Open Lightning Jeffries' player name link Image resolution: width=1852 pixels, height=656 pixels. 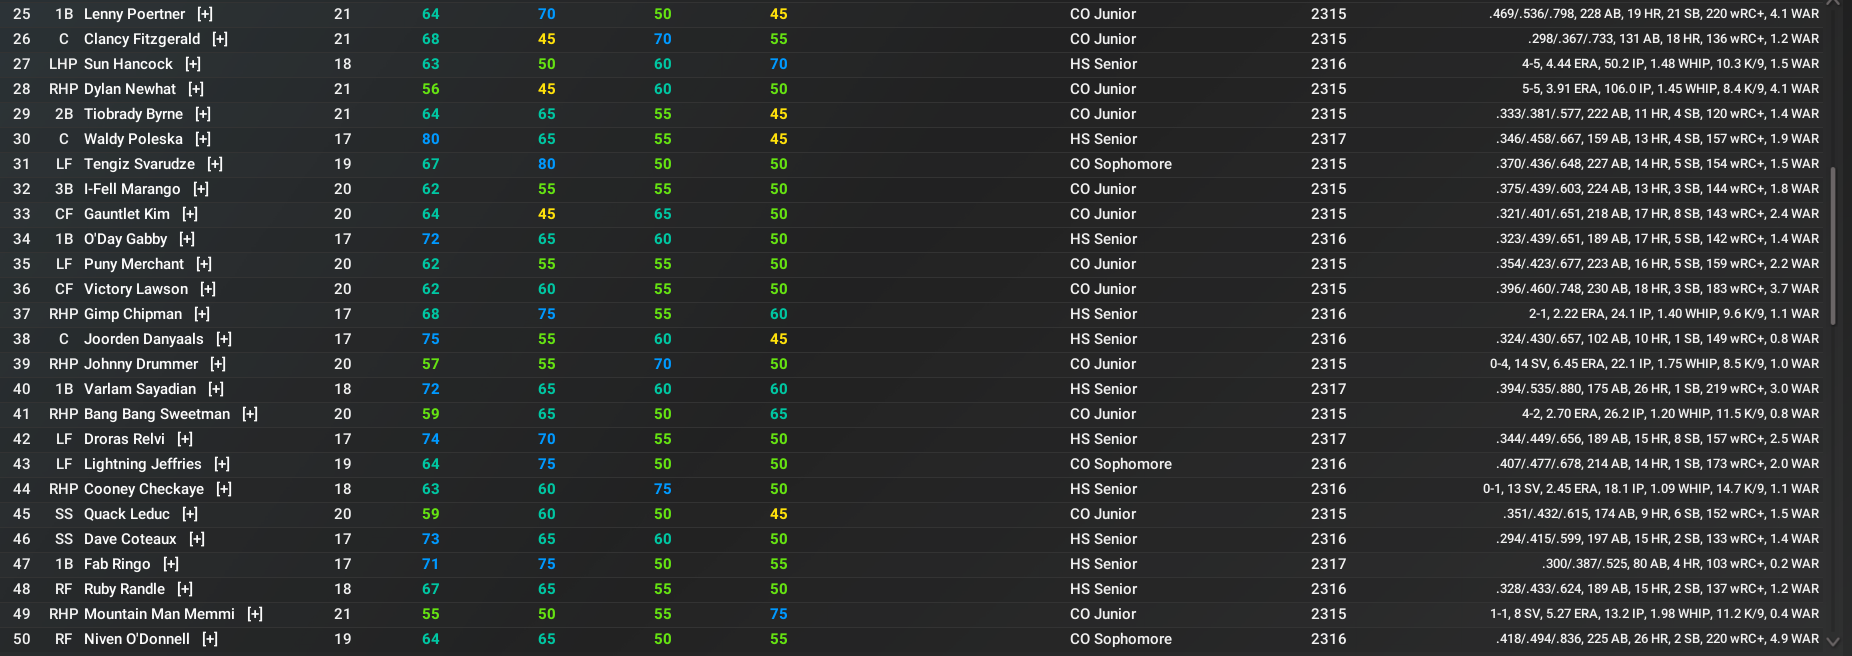pyautogui.click(x=142, y=464)
